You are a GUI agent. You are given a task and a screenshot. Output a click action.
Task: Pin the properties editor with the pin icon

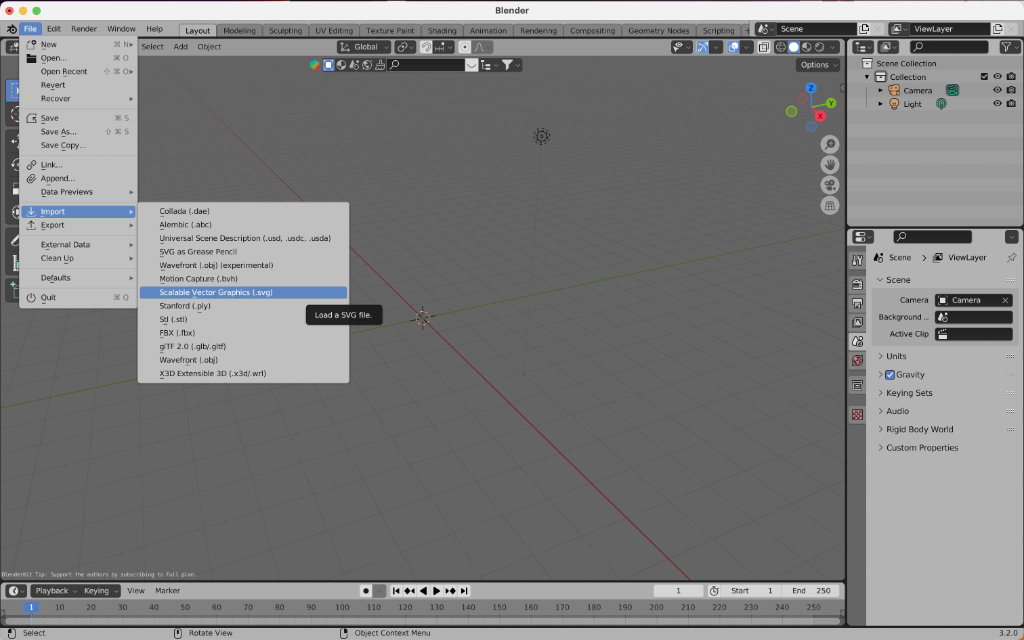[x=1011, y=257]
